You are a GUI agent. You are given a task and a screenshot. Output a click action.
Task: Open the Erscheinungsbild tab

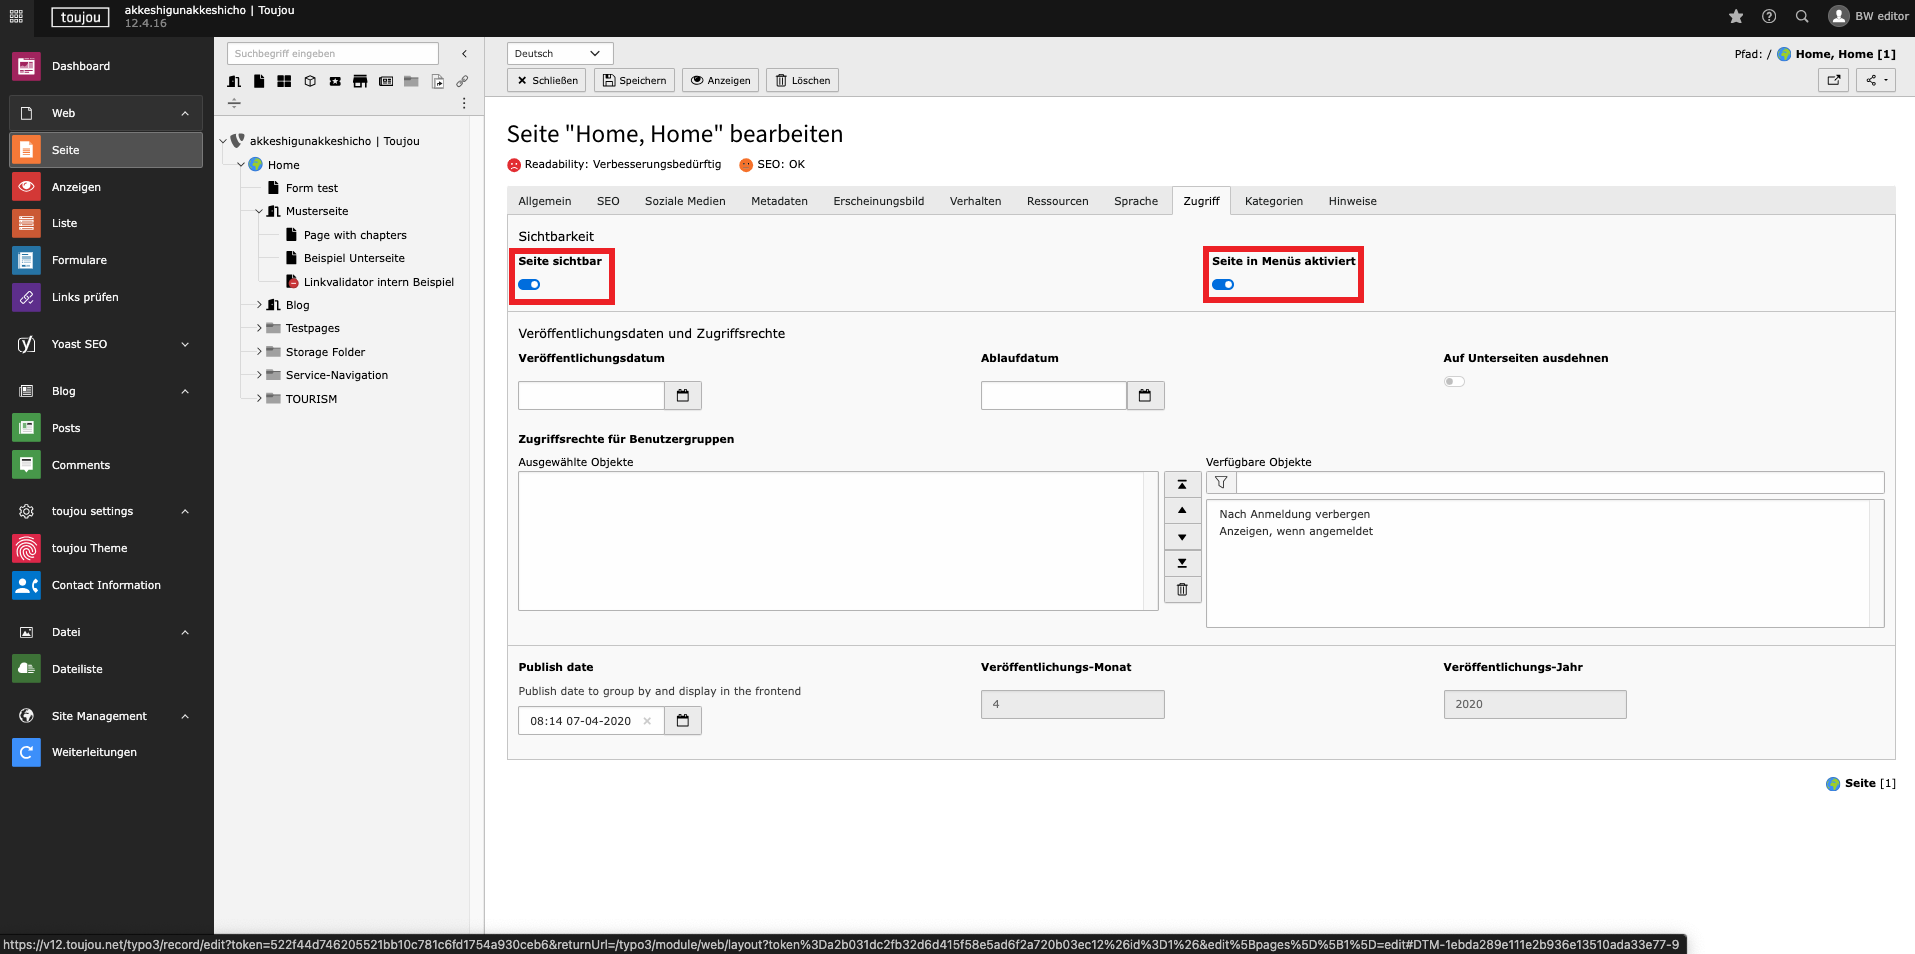878,201
